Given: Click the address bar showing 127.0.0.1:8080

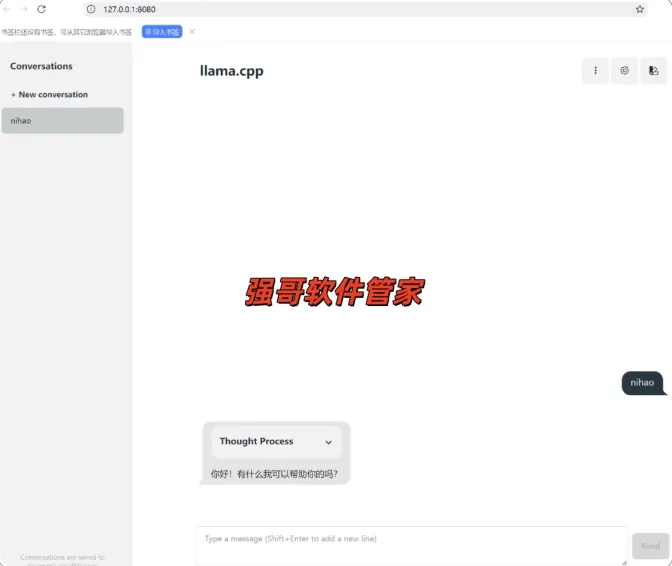Looking at the screenshot, I should (x=366, y=9).
